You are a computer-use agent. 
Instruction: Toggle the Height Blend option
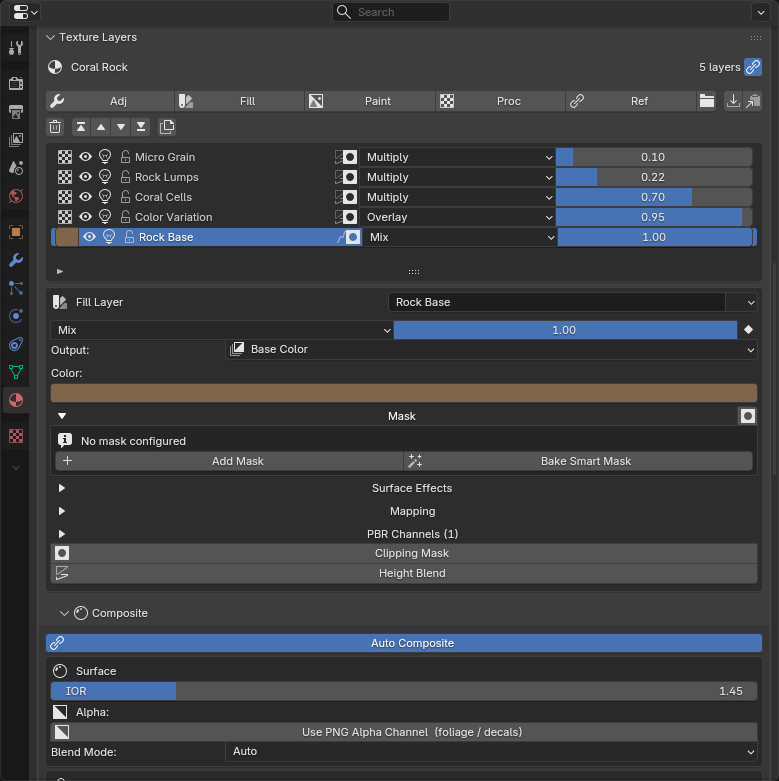404,573
